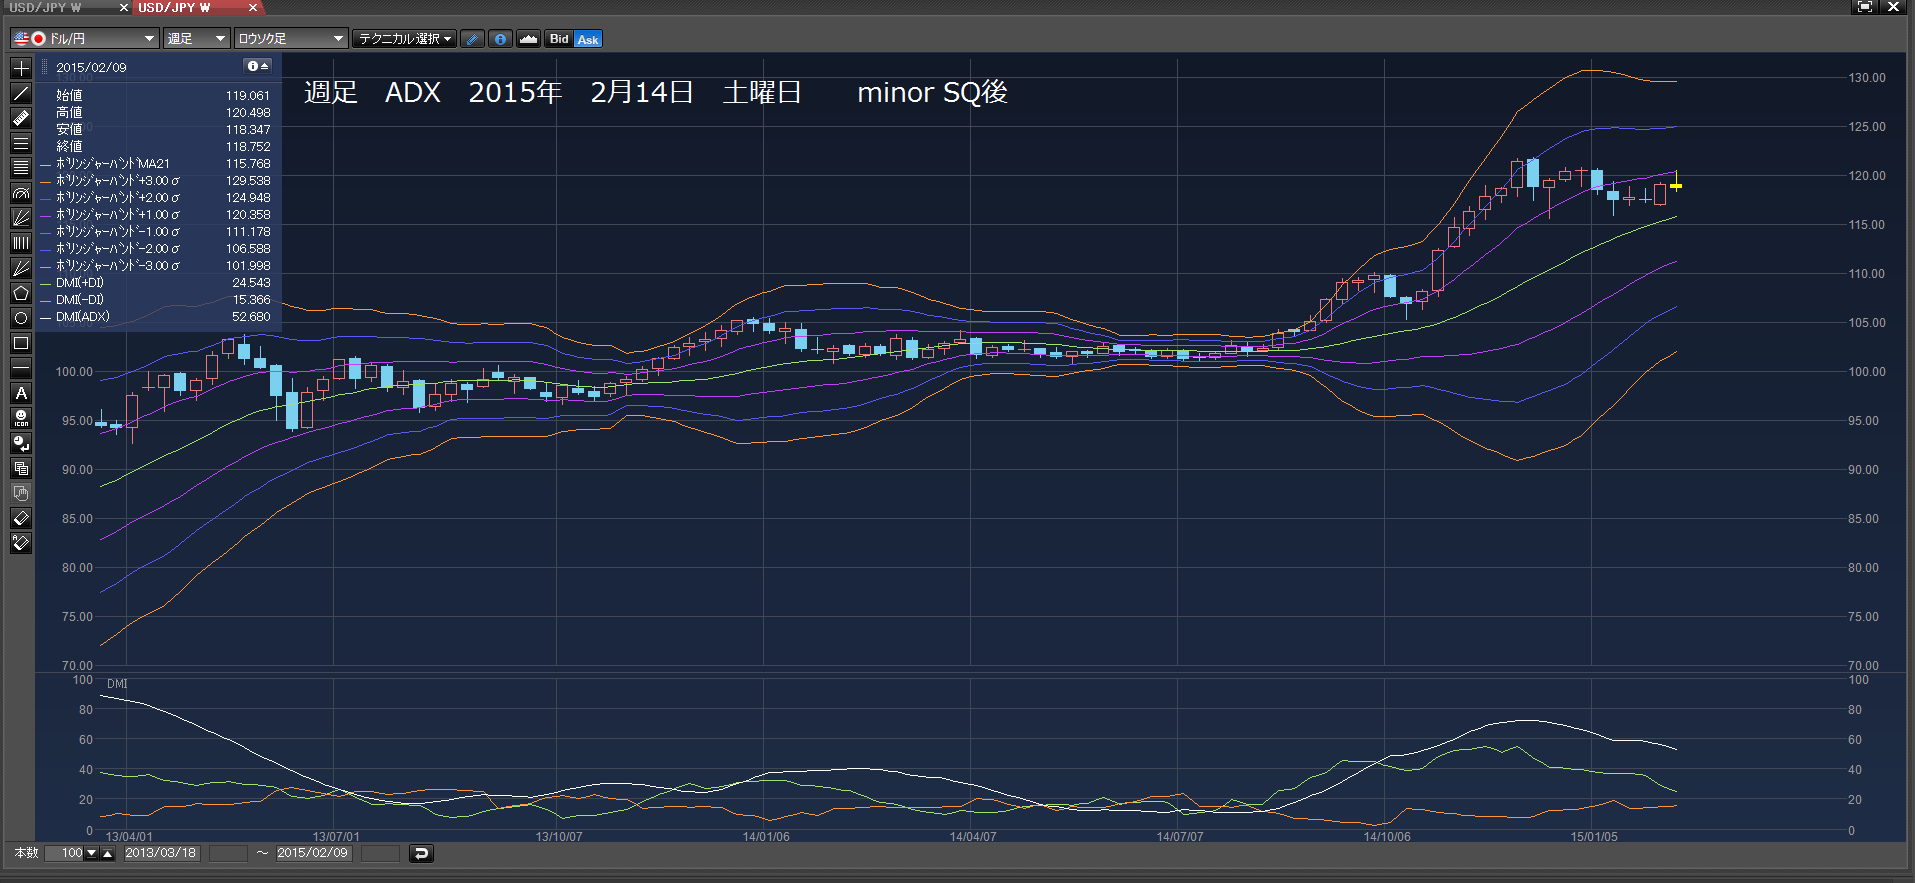Close the active red USD/JPY W tab
This screenshot has height=883, width=1915.
tap(253, 7)
